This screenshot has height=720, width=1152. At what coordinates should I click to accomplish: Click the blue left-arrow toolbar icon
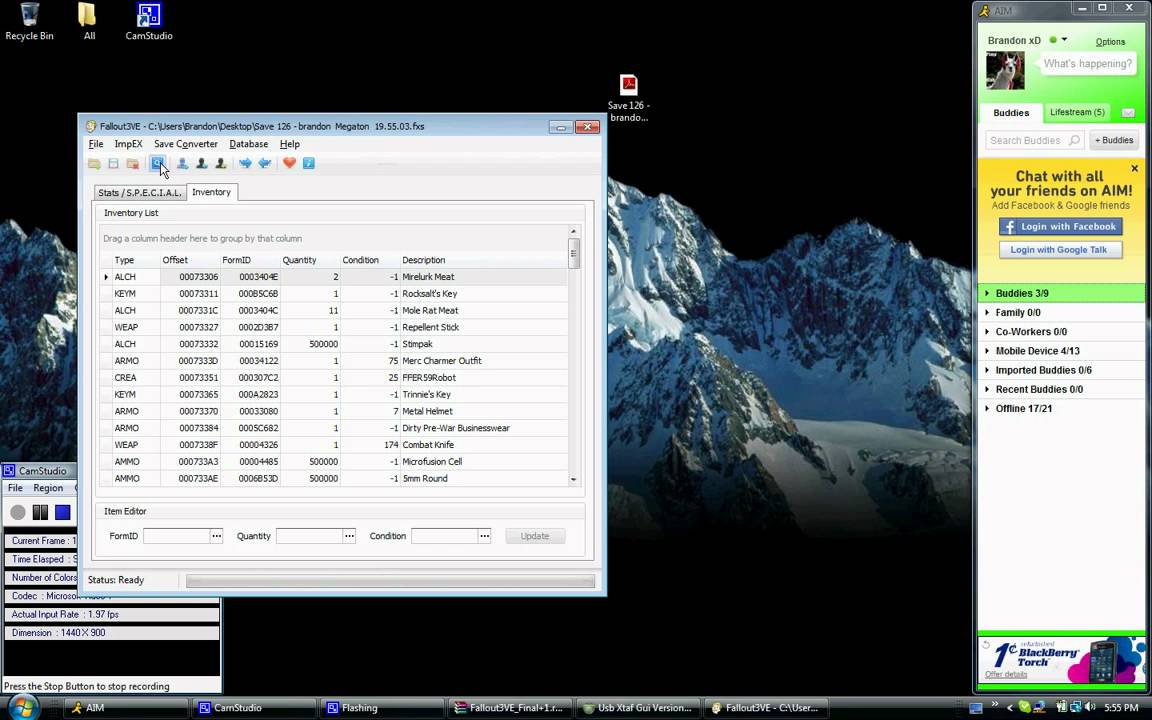[265, 163]
